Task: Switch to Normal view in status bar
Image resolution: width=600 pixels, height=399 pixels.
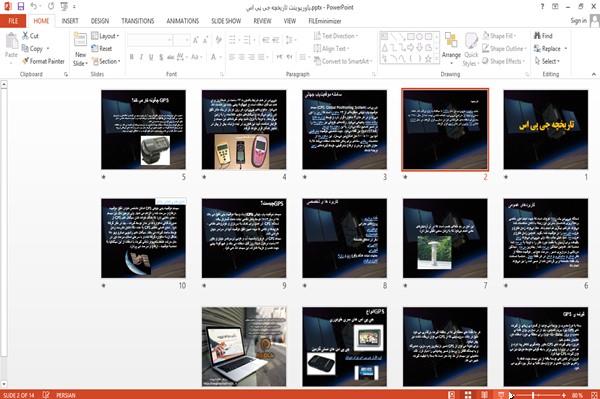Action: coord(452,395)
